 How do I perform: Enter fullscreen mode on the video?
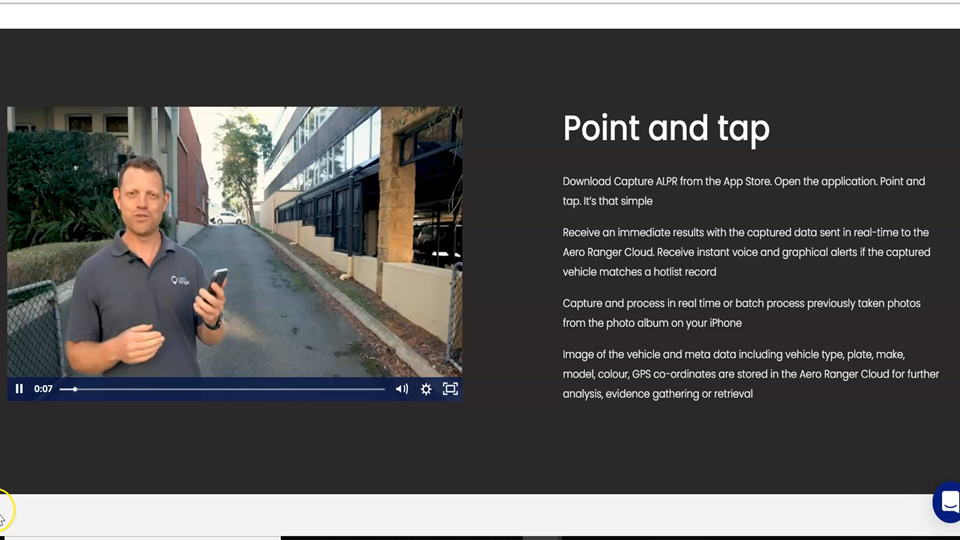(x=450, y=389)
